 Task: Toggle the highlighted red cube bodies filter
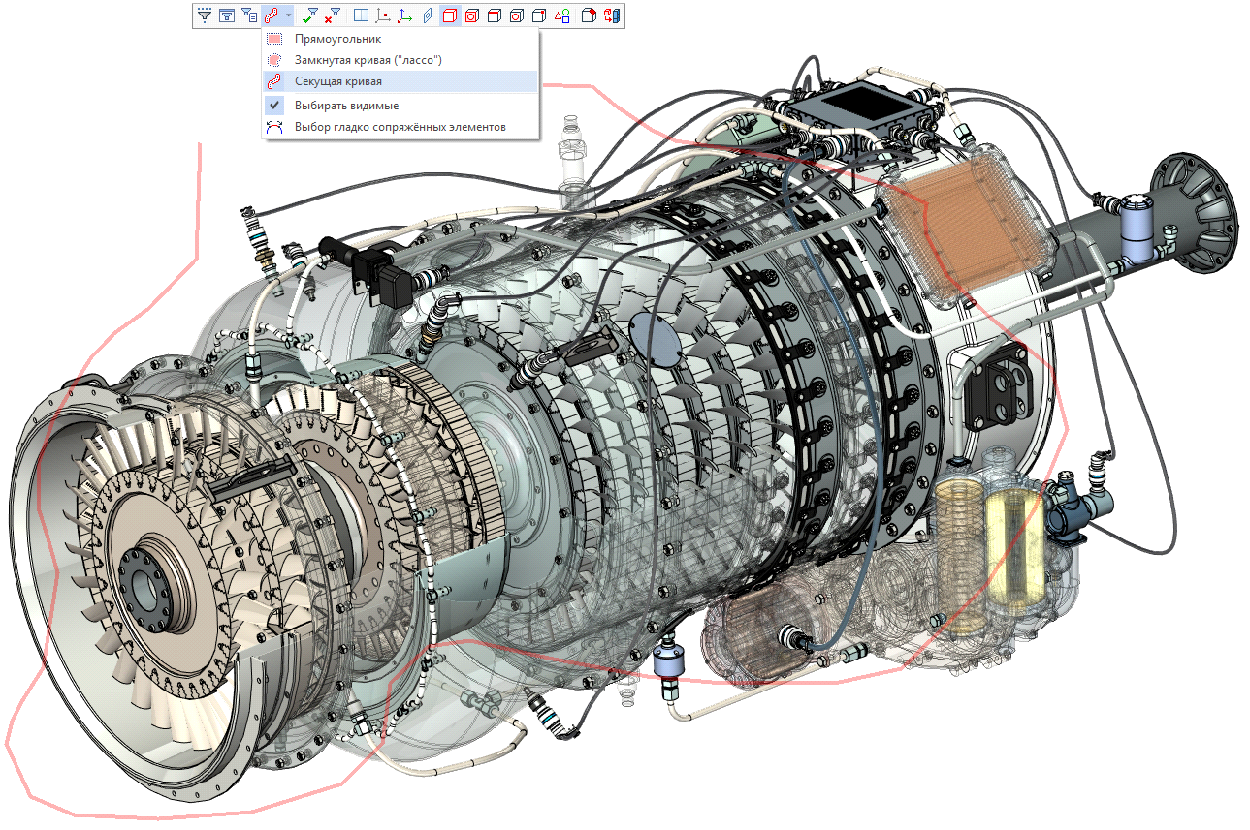[450, 15]
